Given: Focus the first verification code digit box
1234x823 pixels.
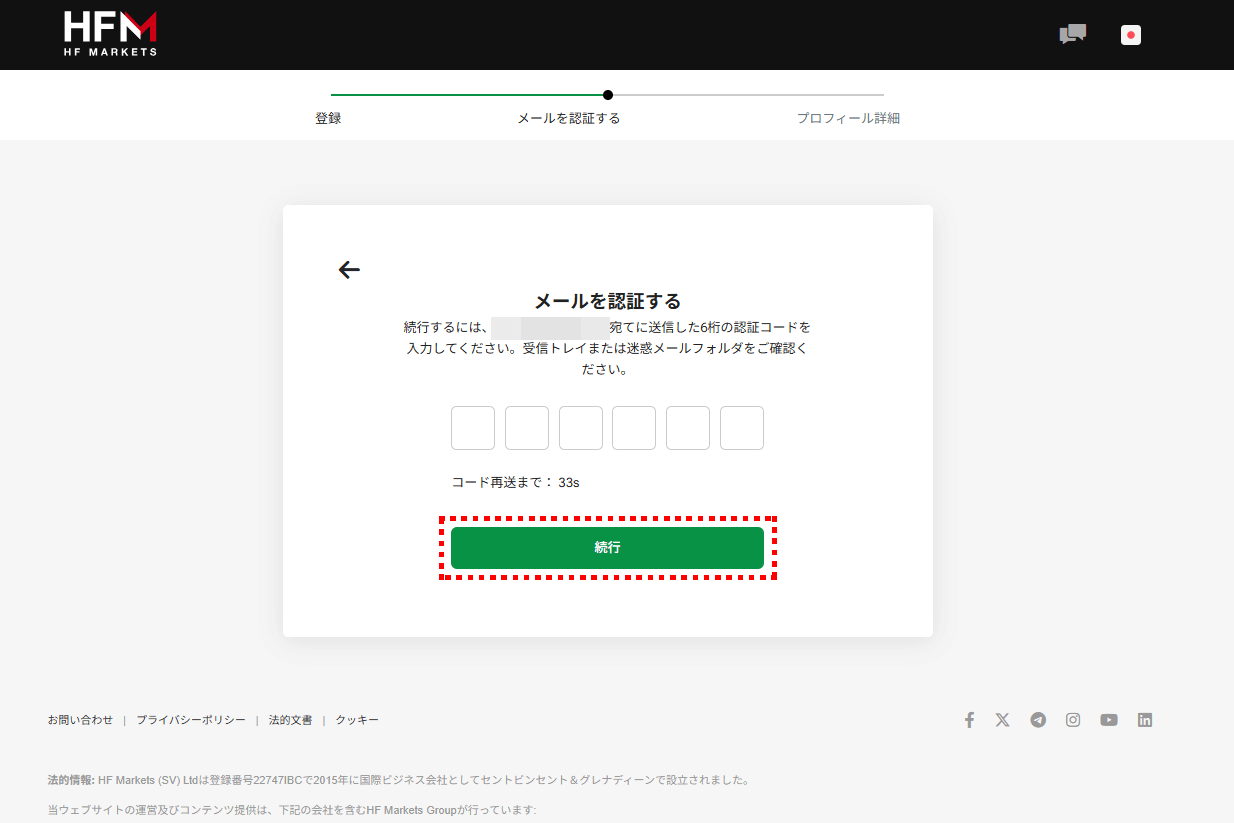Looking at the screenshot, I should click(473, 428).
